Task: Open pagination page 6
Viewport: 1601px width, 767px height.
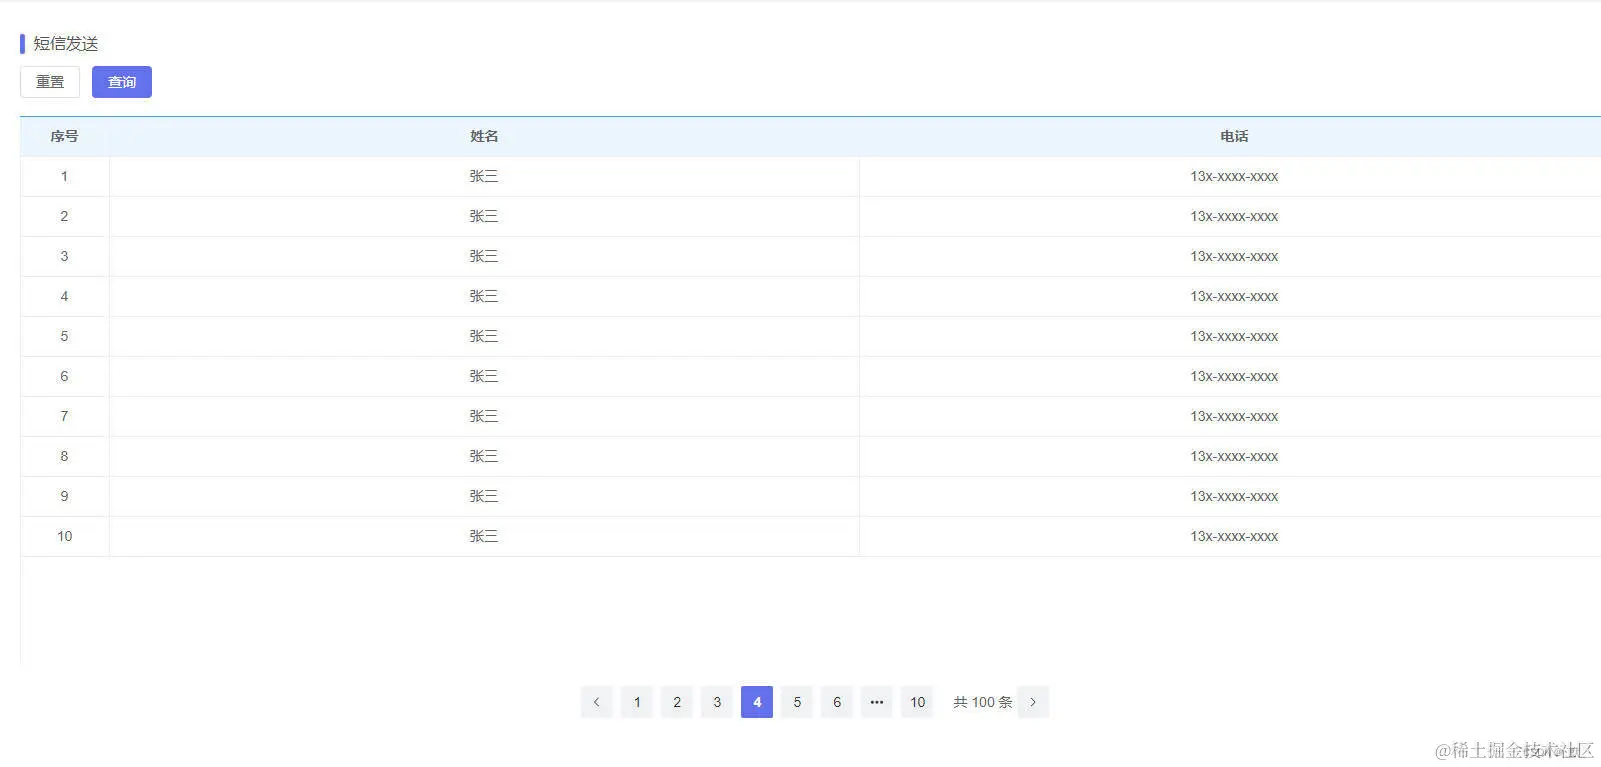Action: (x=837, y=702)
